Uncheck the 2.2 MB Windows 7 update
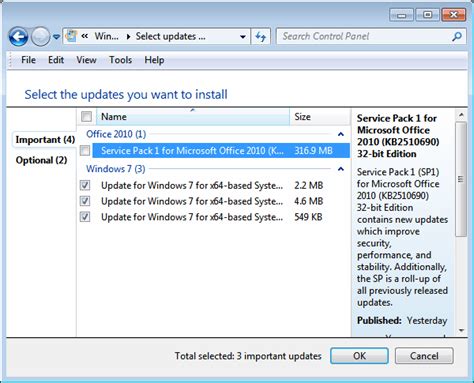 (85, 185)
